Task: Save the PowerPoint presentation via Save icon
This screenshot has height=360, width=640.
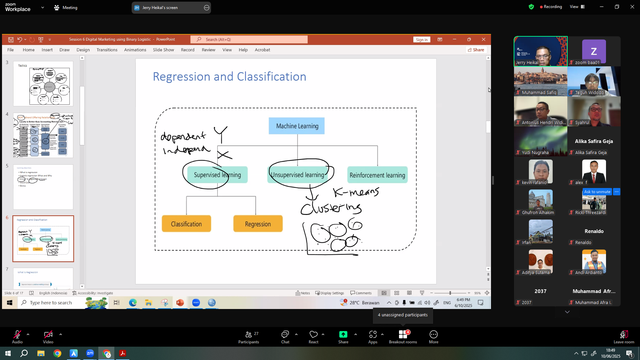Action: click(11, 40)
